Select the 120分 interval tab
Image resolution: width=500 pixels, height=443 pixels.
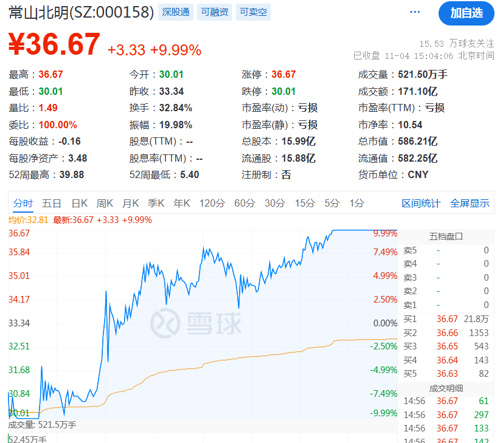(x=212, y=203)
